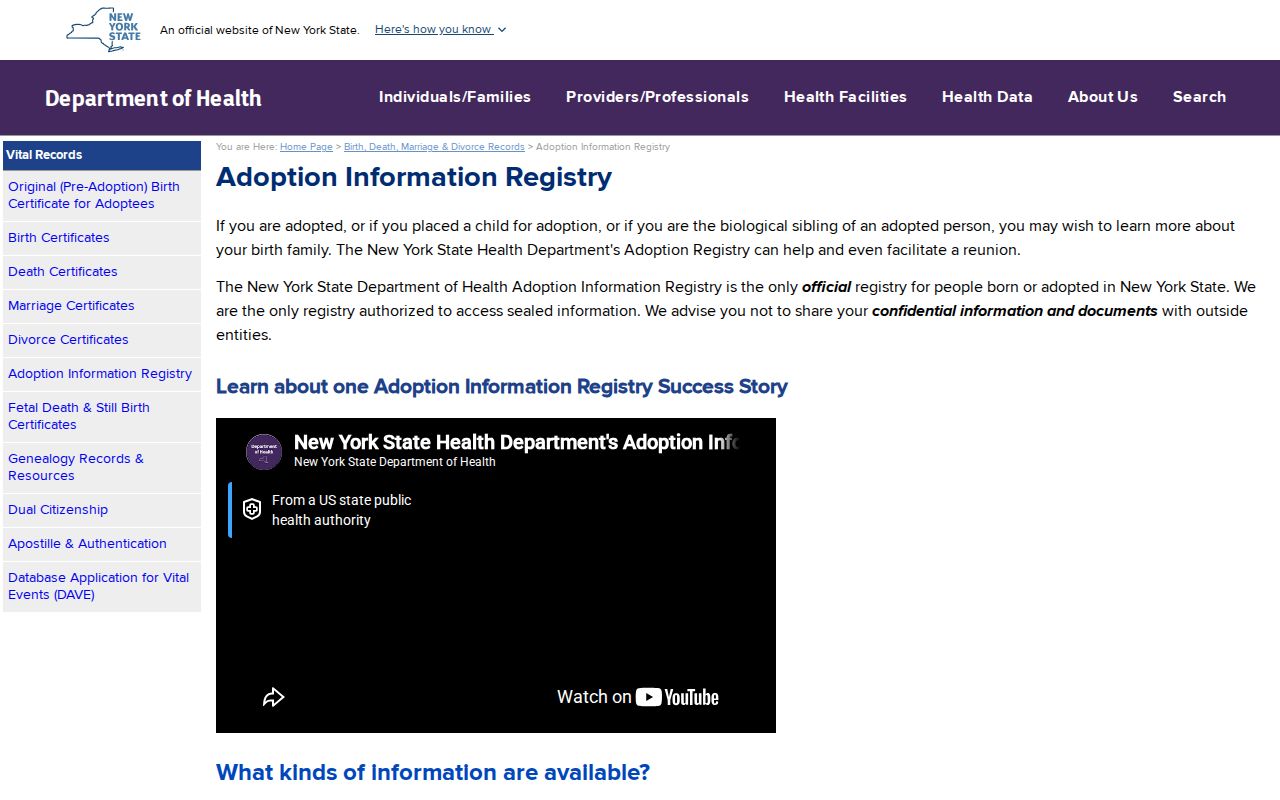Viewport: 1280px width, 800px height.
Task: Click the Department of Health site title
Action: pos(153,98)
